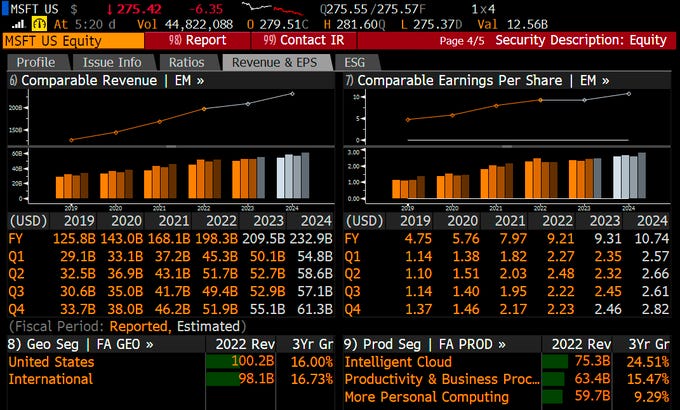Click FY 2019 revenue value 125.8B
The image size is (680, 410).
(x=74, y=239)
